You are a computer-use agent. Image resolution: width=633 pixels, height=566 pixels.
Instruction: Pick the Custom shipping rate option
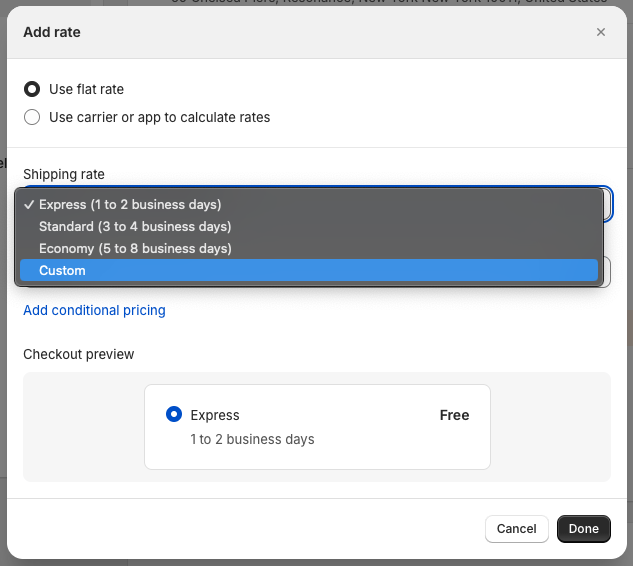[x=62, y=270]
